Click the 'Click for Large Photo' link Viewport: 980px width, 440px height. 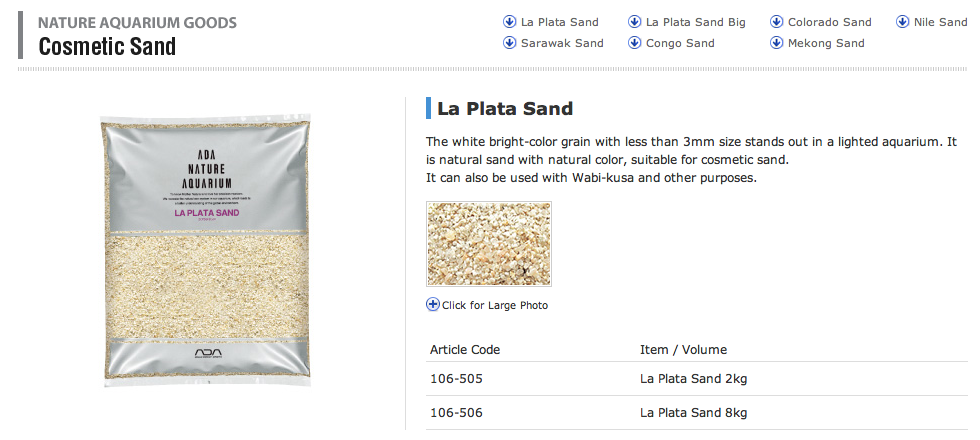point(495,306)
